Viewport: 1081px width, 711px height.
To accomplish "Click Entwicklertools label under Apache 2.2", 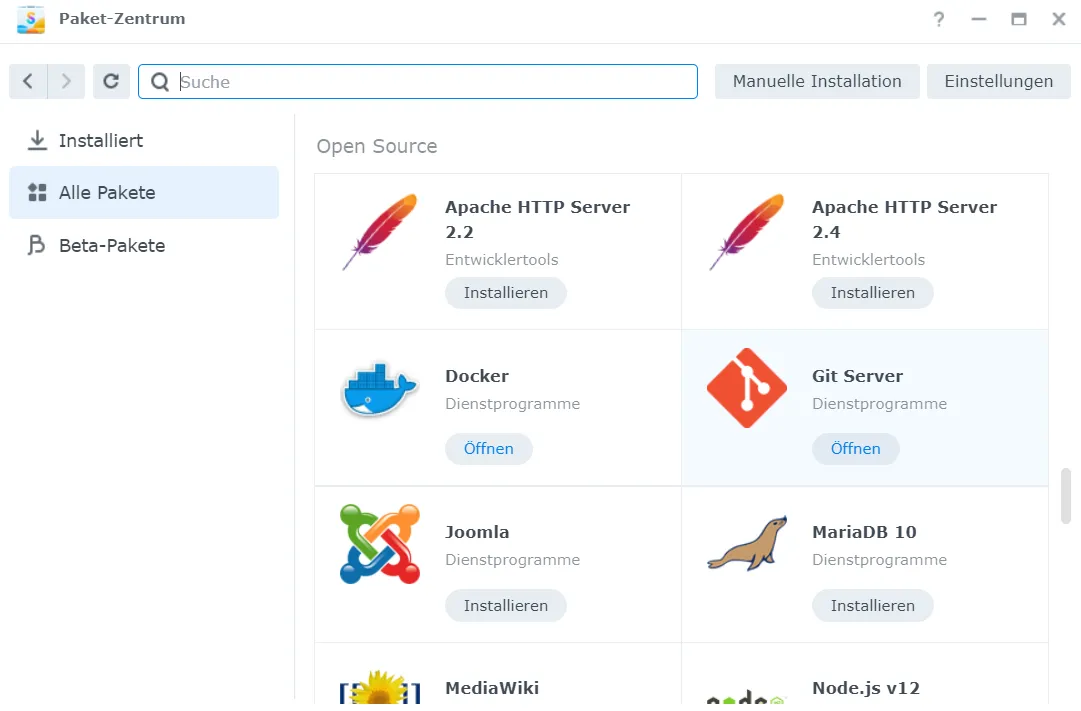I will coord(502,260).
